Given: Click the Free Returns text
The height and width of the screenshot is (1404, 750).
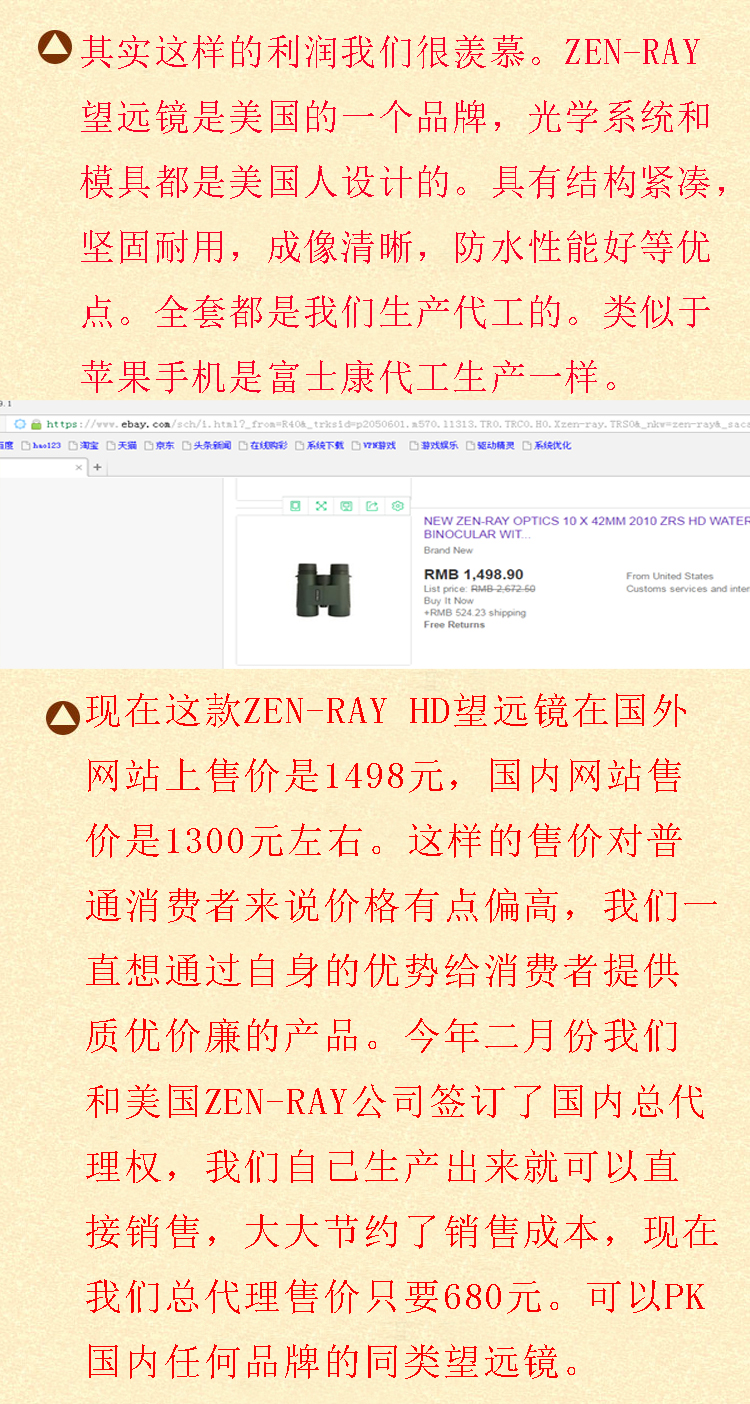Looking at the screenshot, I should 454,625.
